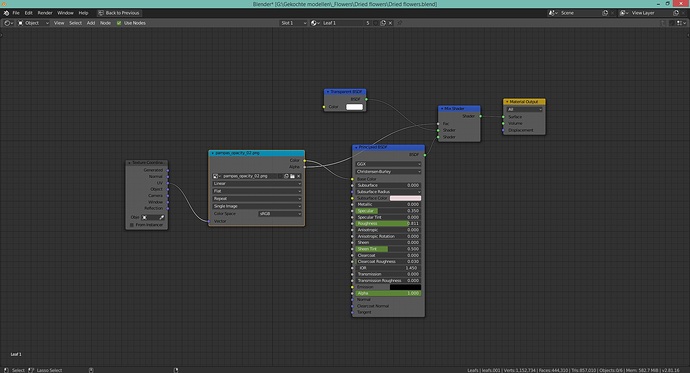Click the new view layer icon
This screenshot has width=690, height=373.
click(676, 13)
